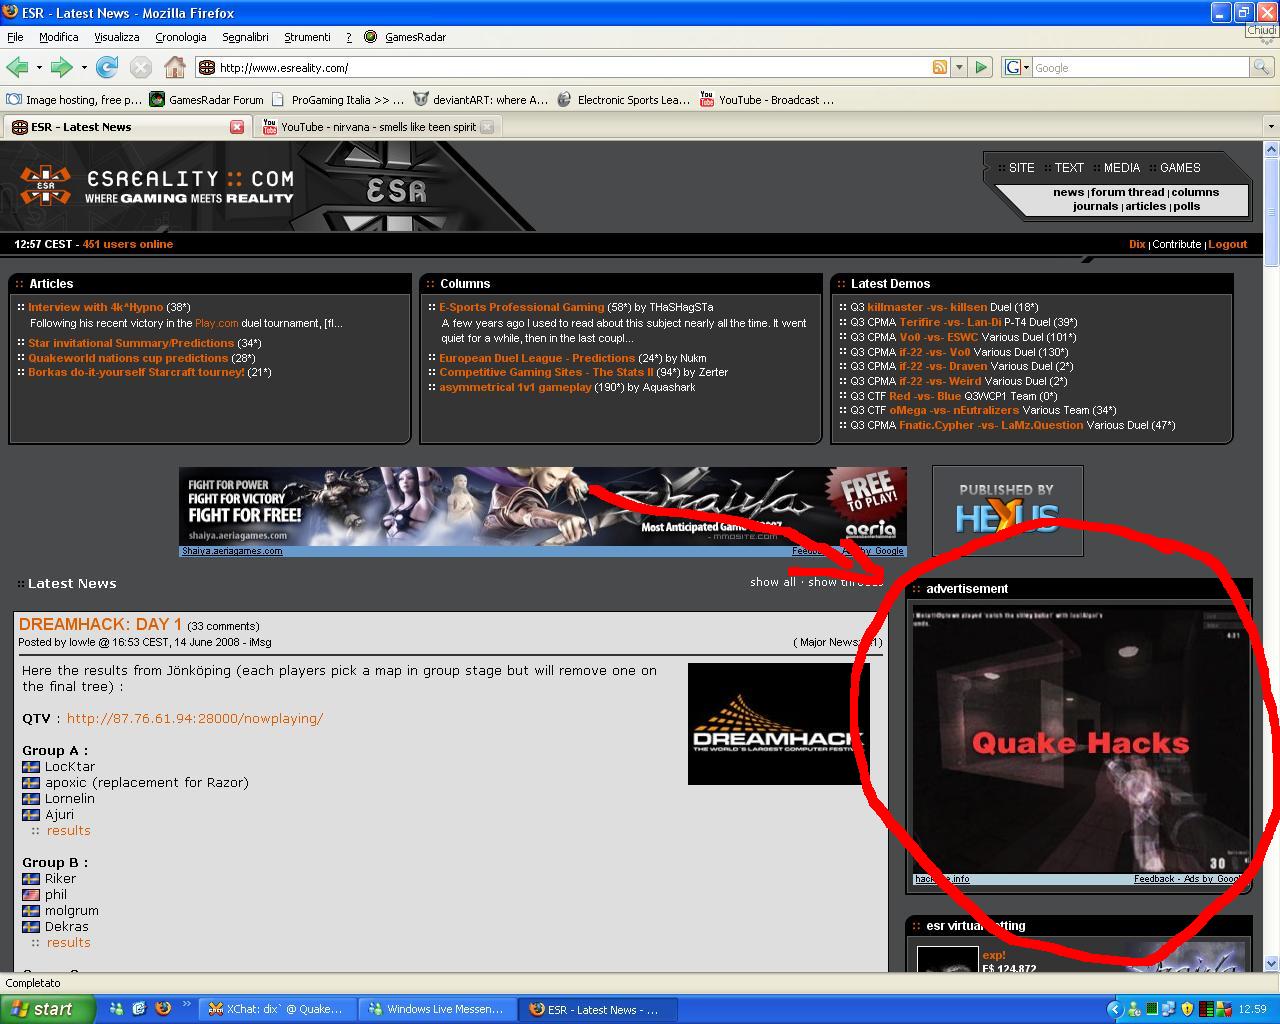
Task: Click the Firefox Back arrow button
Action: click(x=17, y=67)
